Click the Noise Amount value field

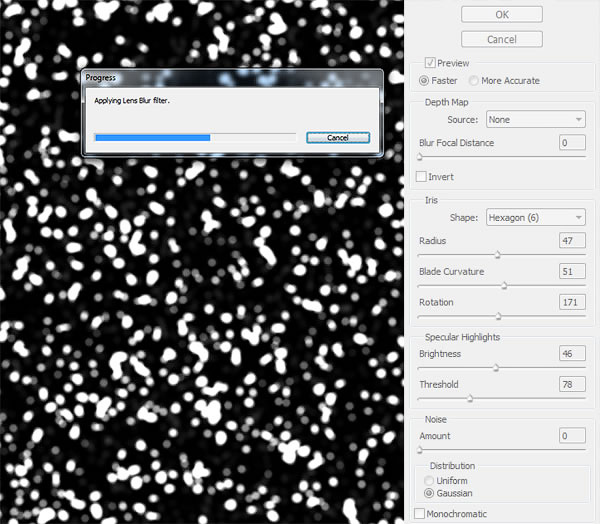572,436
